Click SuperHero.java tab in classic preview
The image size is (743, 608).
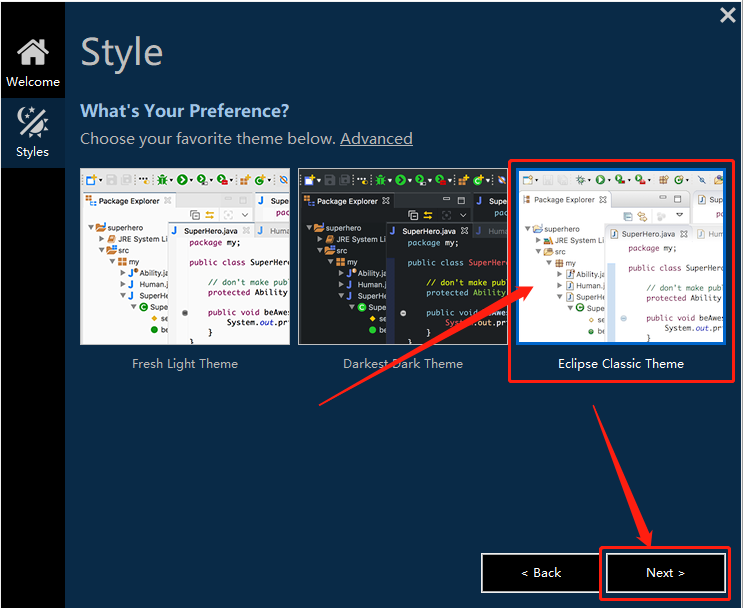point(648,234)
